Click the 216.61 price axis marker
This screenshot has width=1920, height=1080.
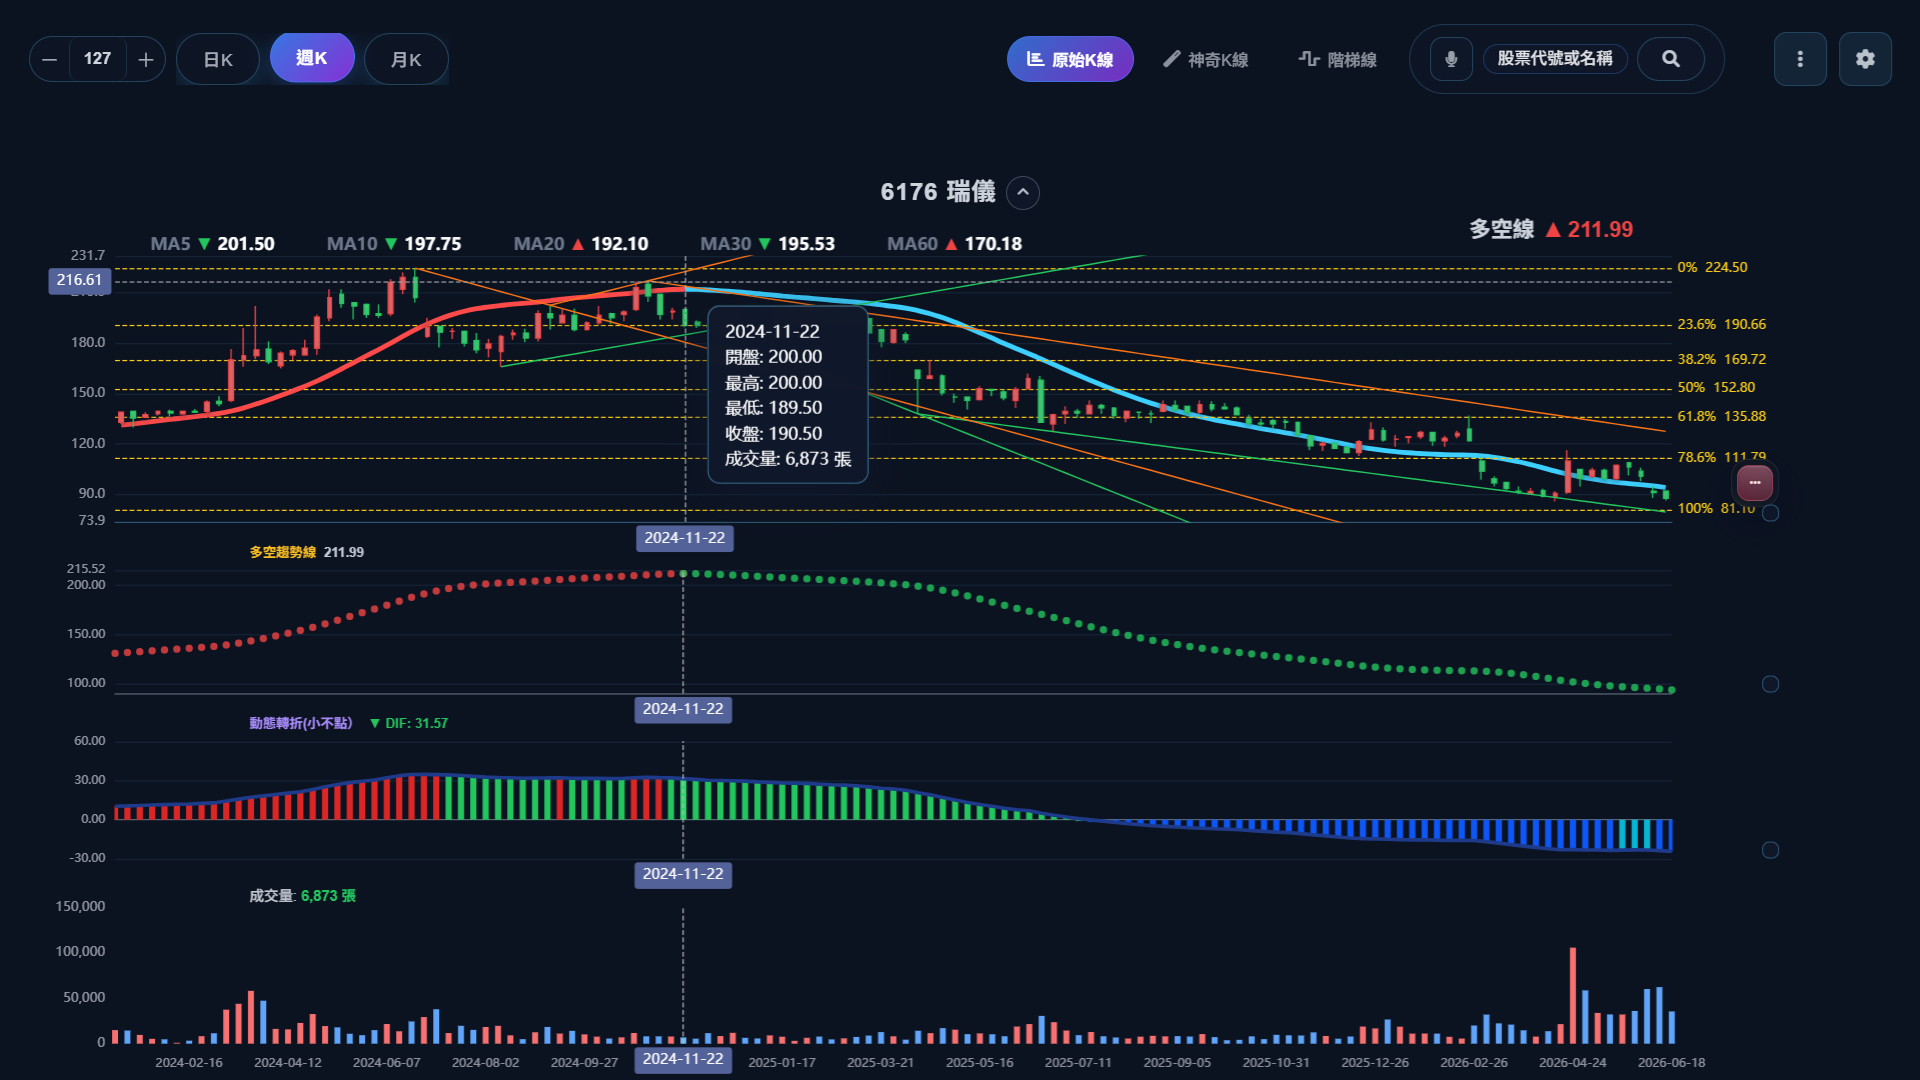pos(79,281)
